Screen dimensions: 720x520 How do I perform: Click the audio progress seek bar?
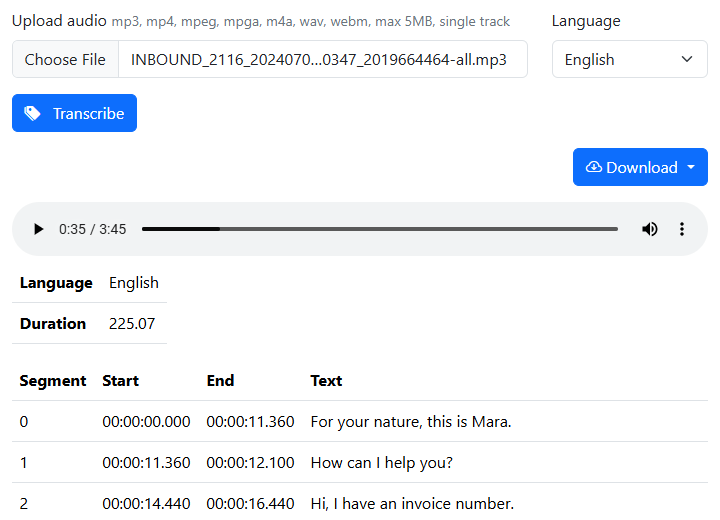pyautogui.click(x=380, y=229)
